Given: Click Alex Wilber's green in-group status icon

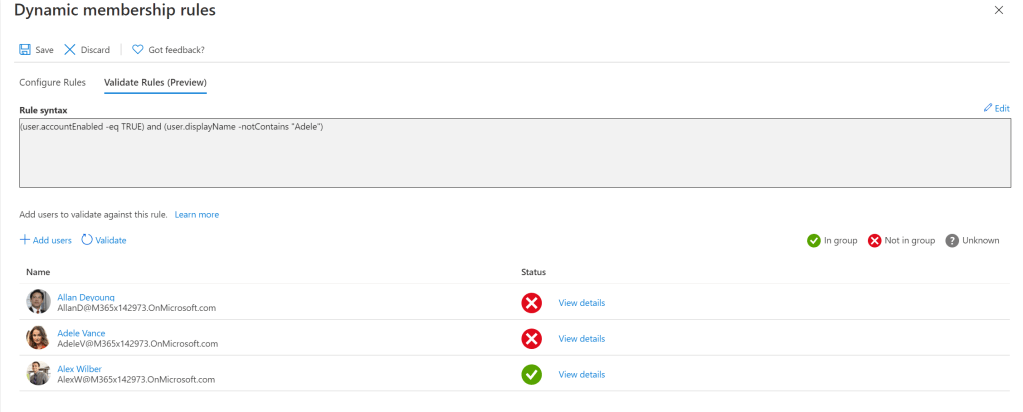Looking at the screenshot, I should click(531, 375).
